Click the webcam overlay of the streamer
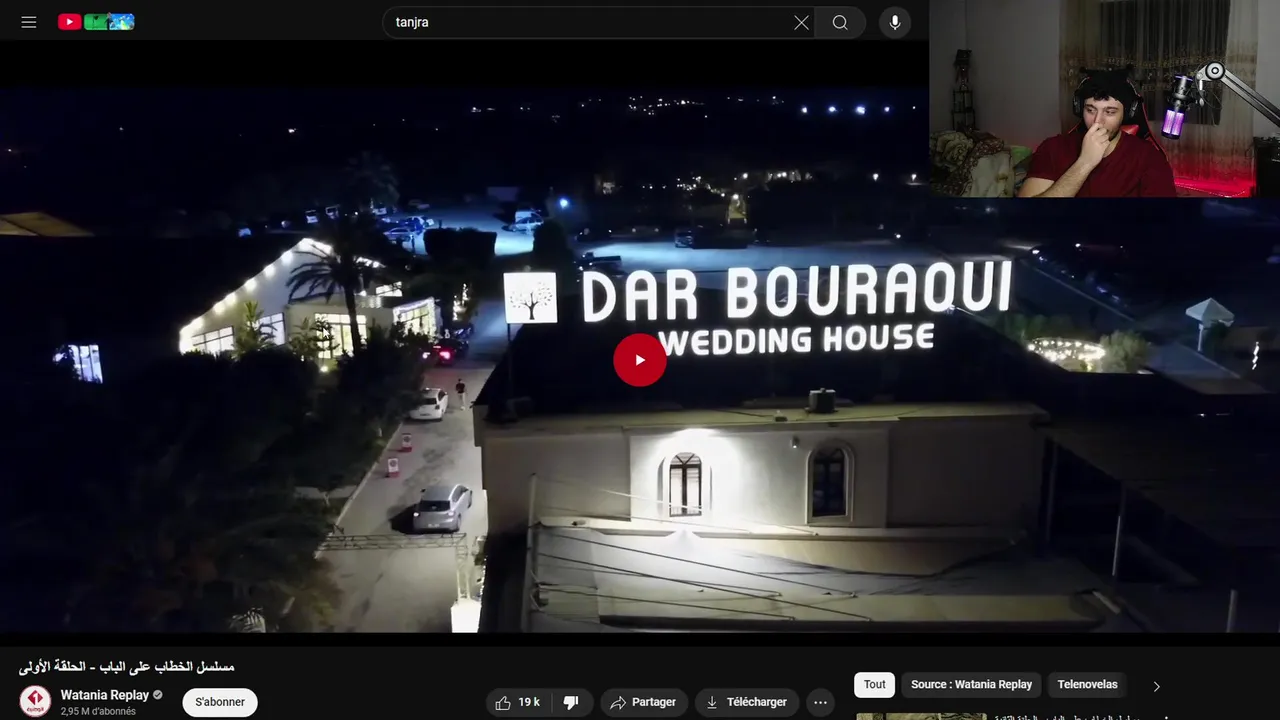This screenshot has height=720, width=1280. [x=1104, y=98]
